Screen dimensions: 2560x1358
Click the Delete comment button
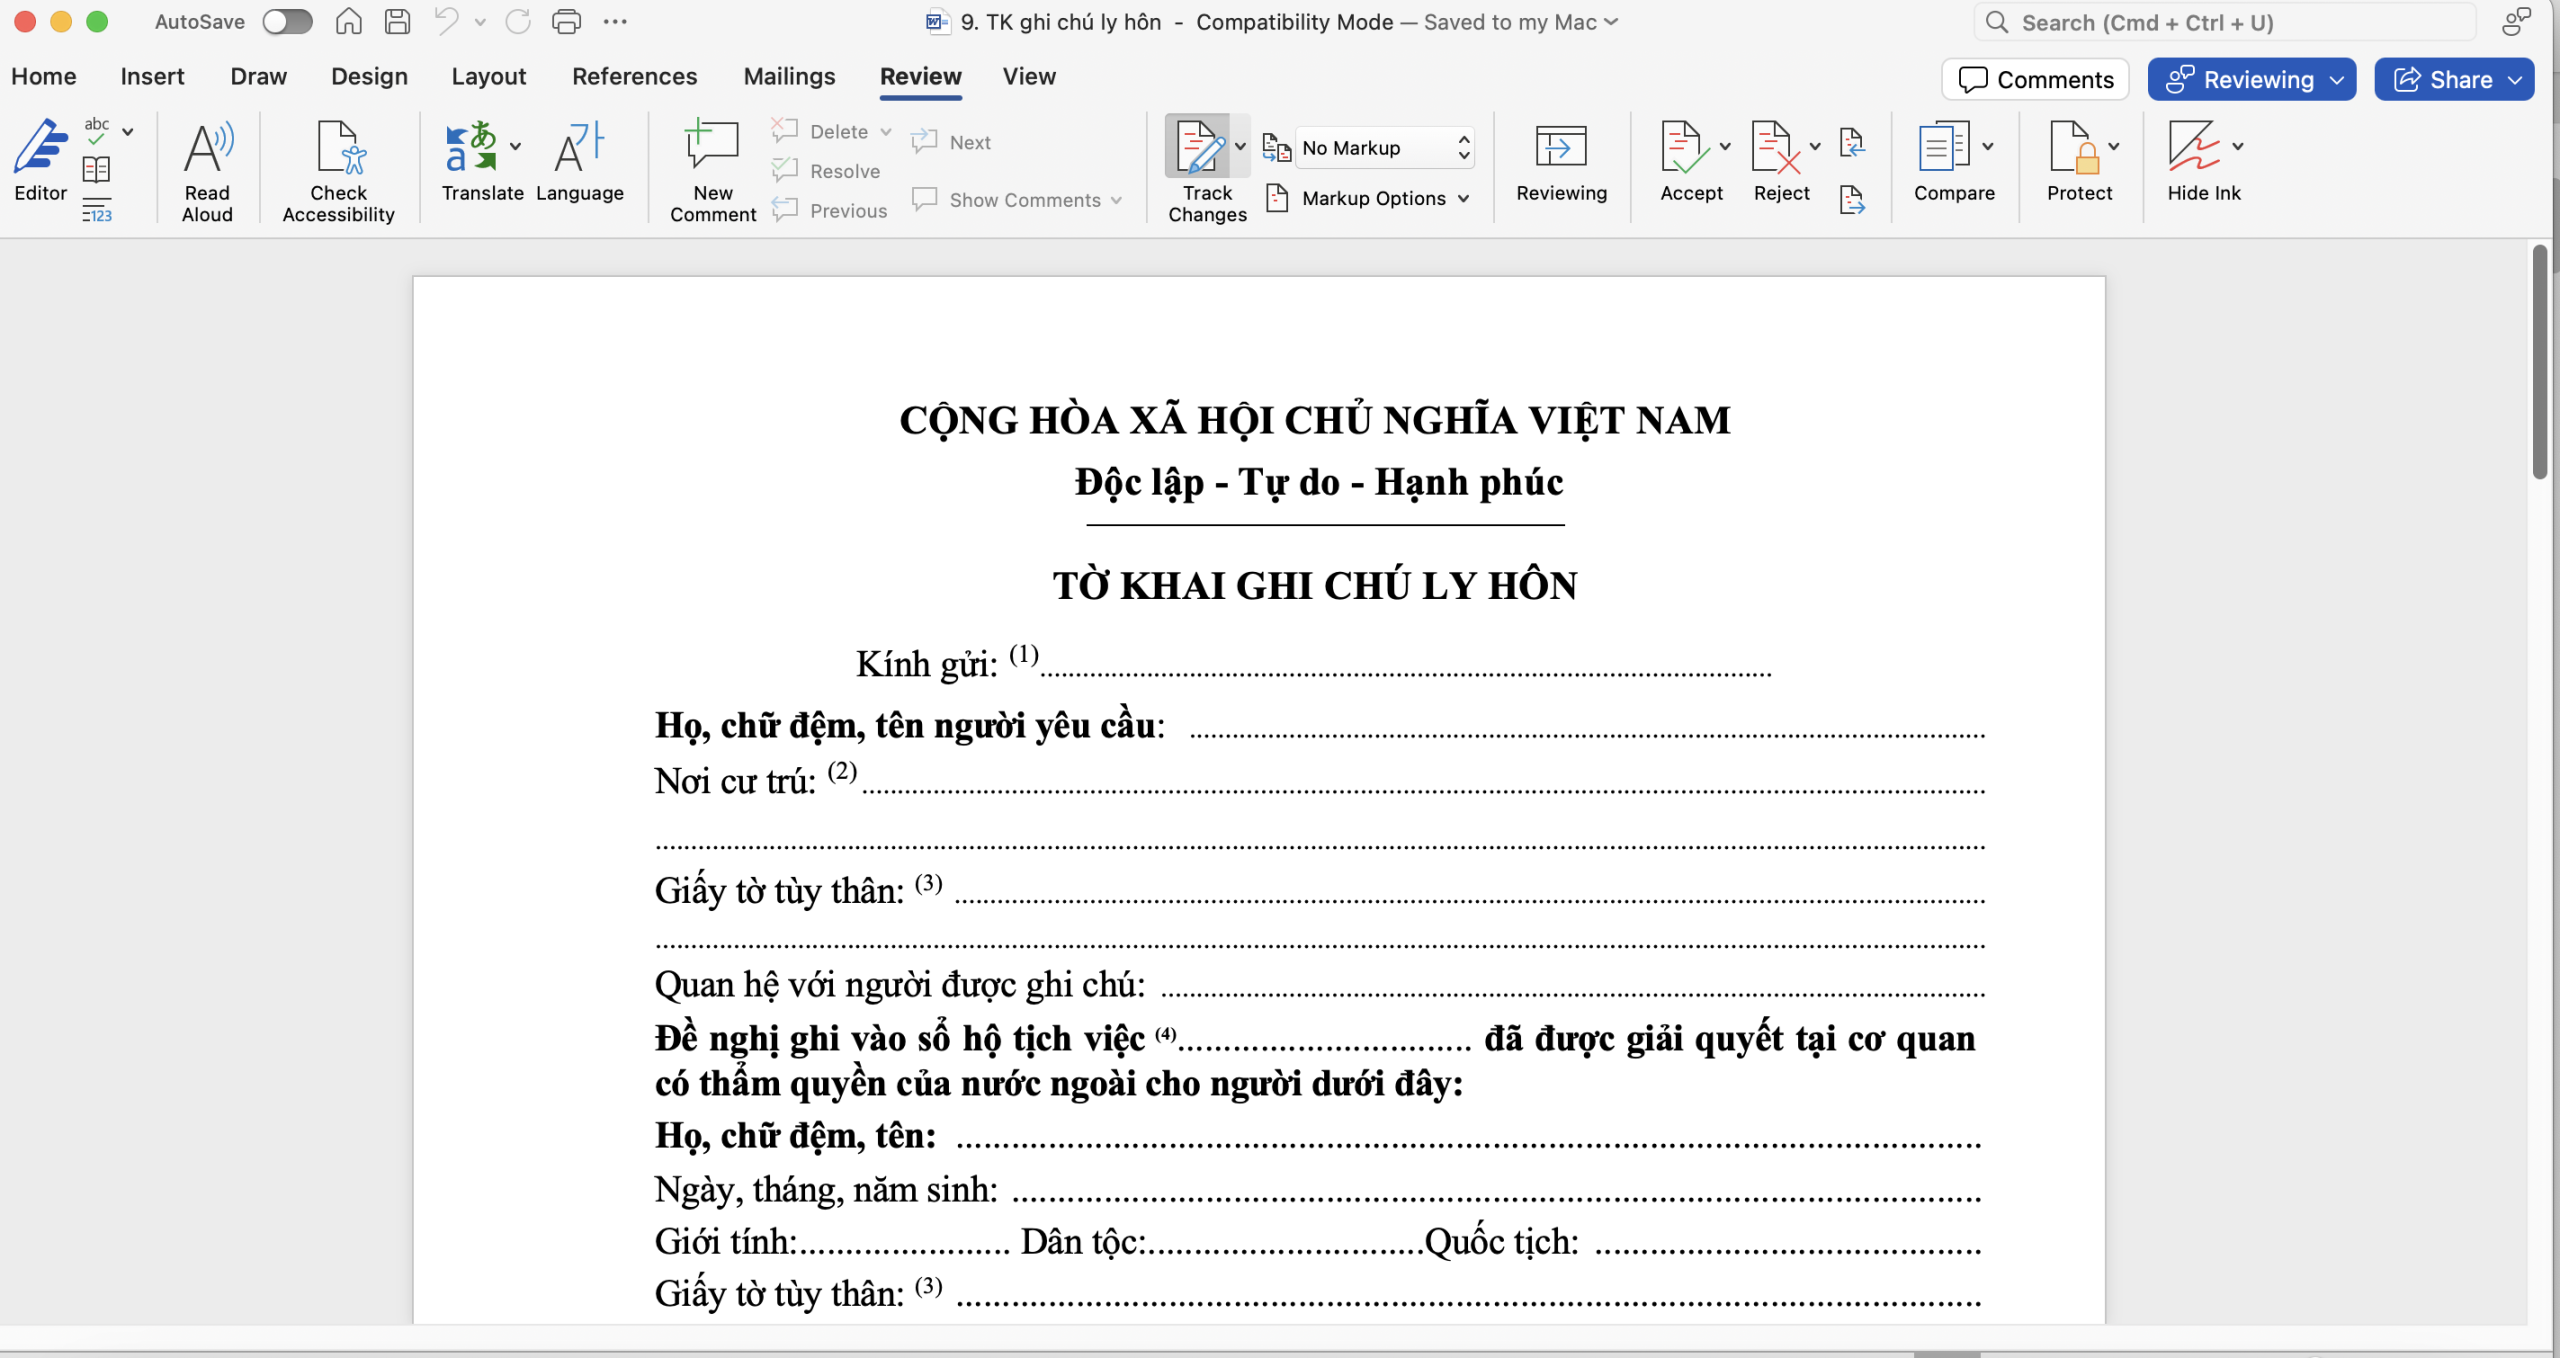820,131
